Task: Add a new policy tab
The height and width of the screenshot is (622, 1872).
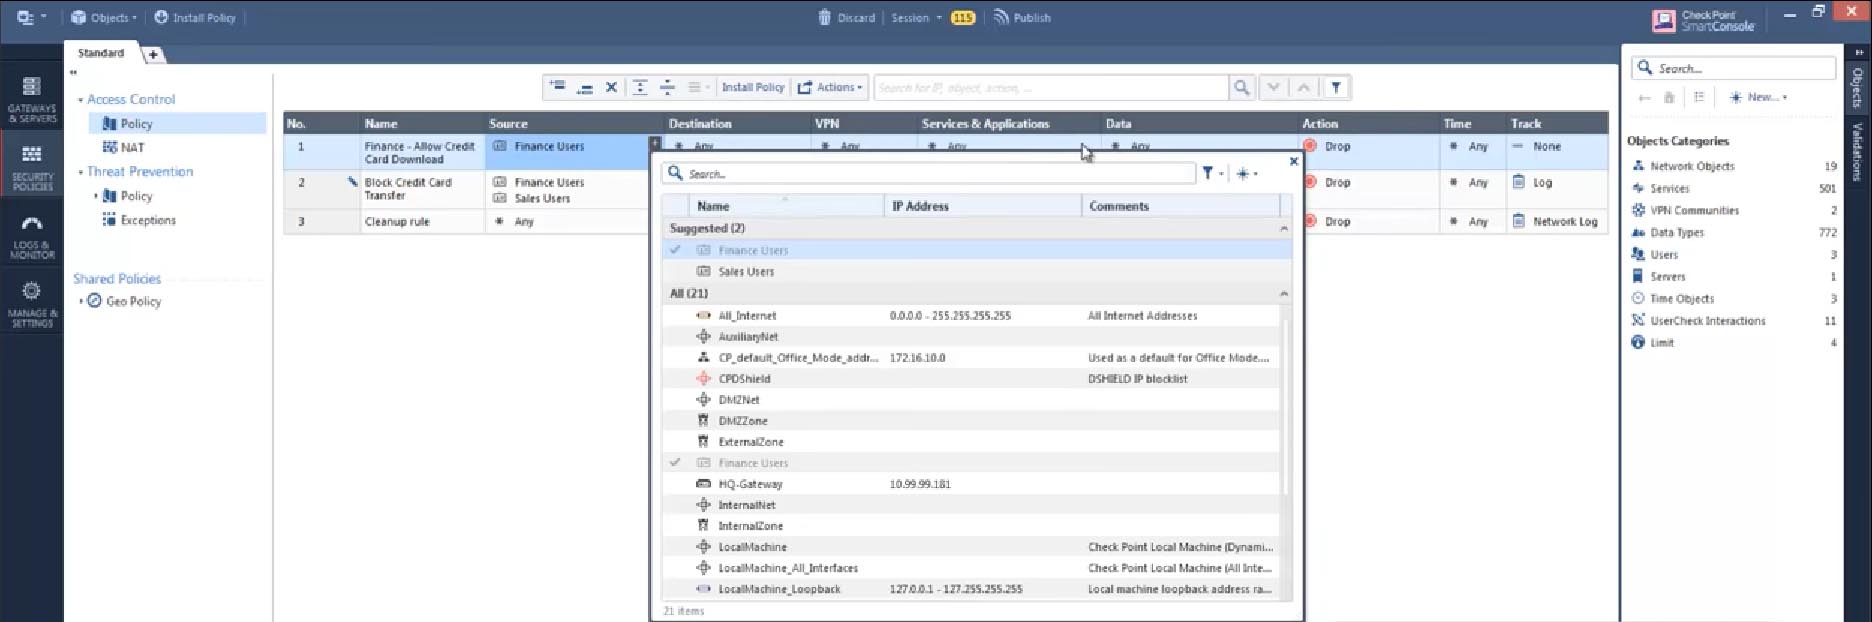Action: [x=153, y=54]
